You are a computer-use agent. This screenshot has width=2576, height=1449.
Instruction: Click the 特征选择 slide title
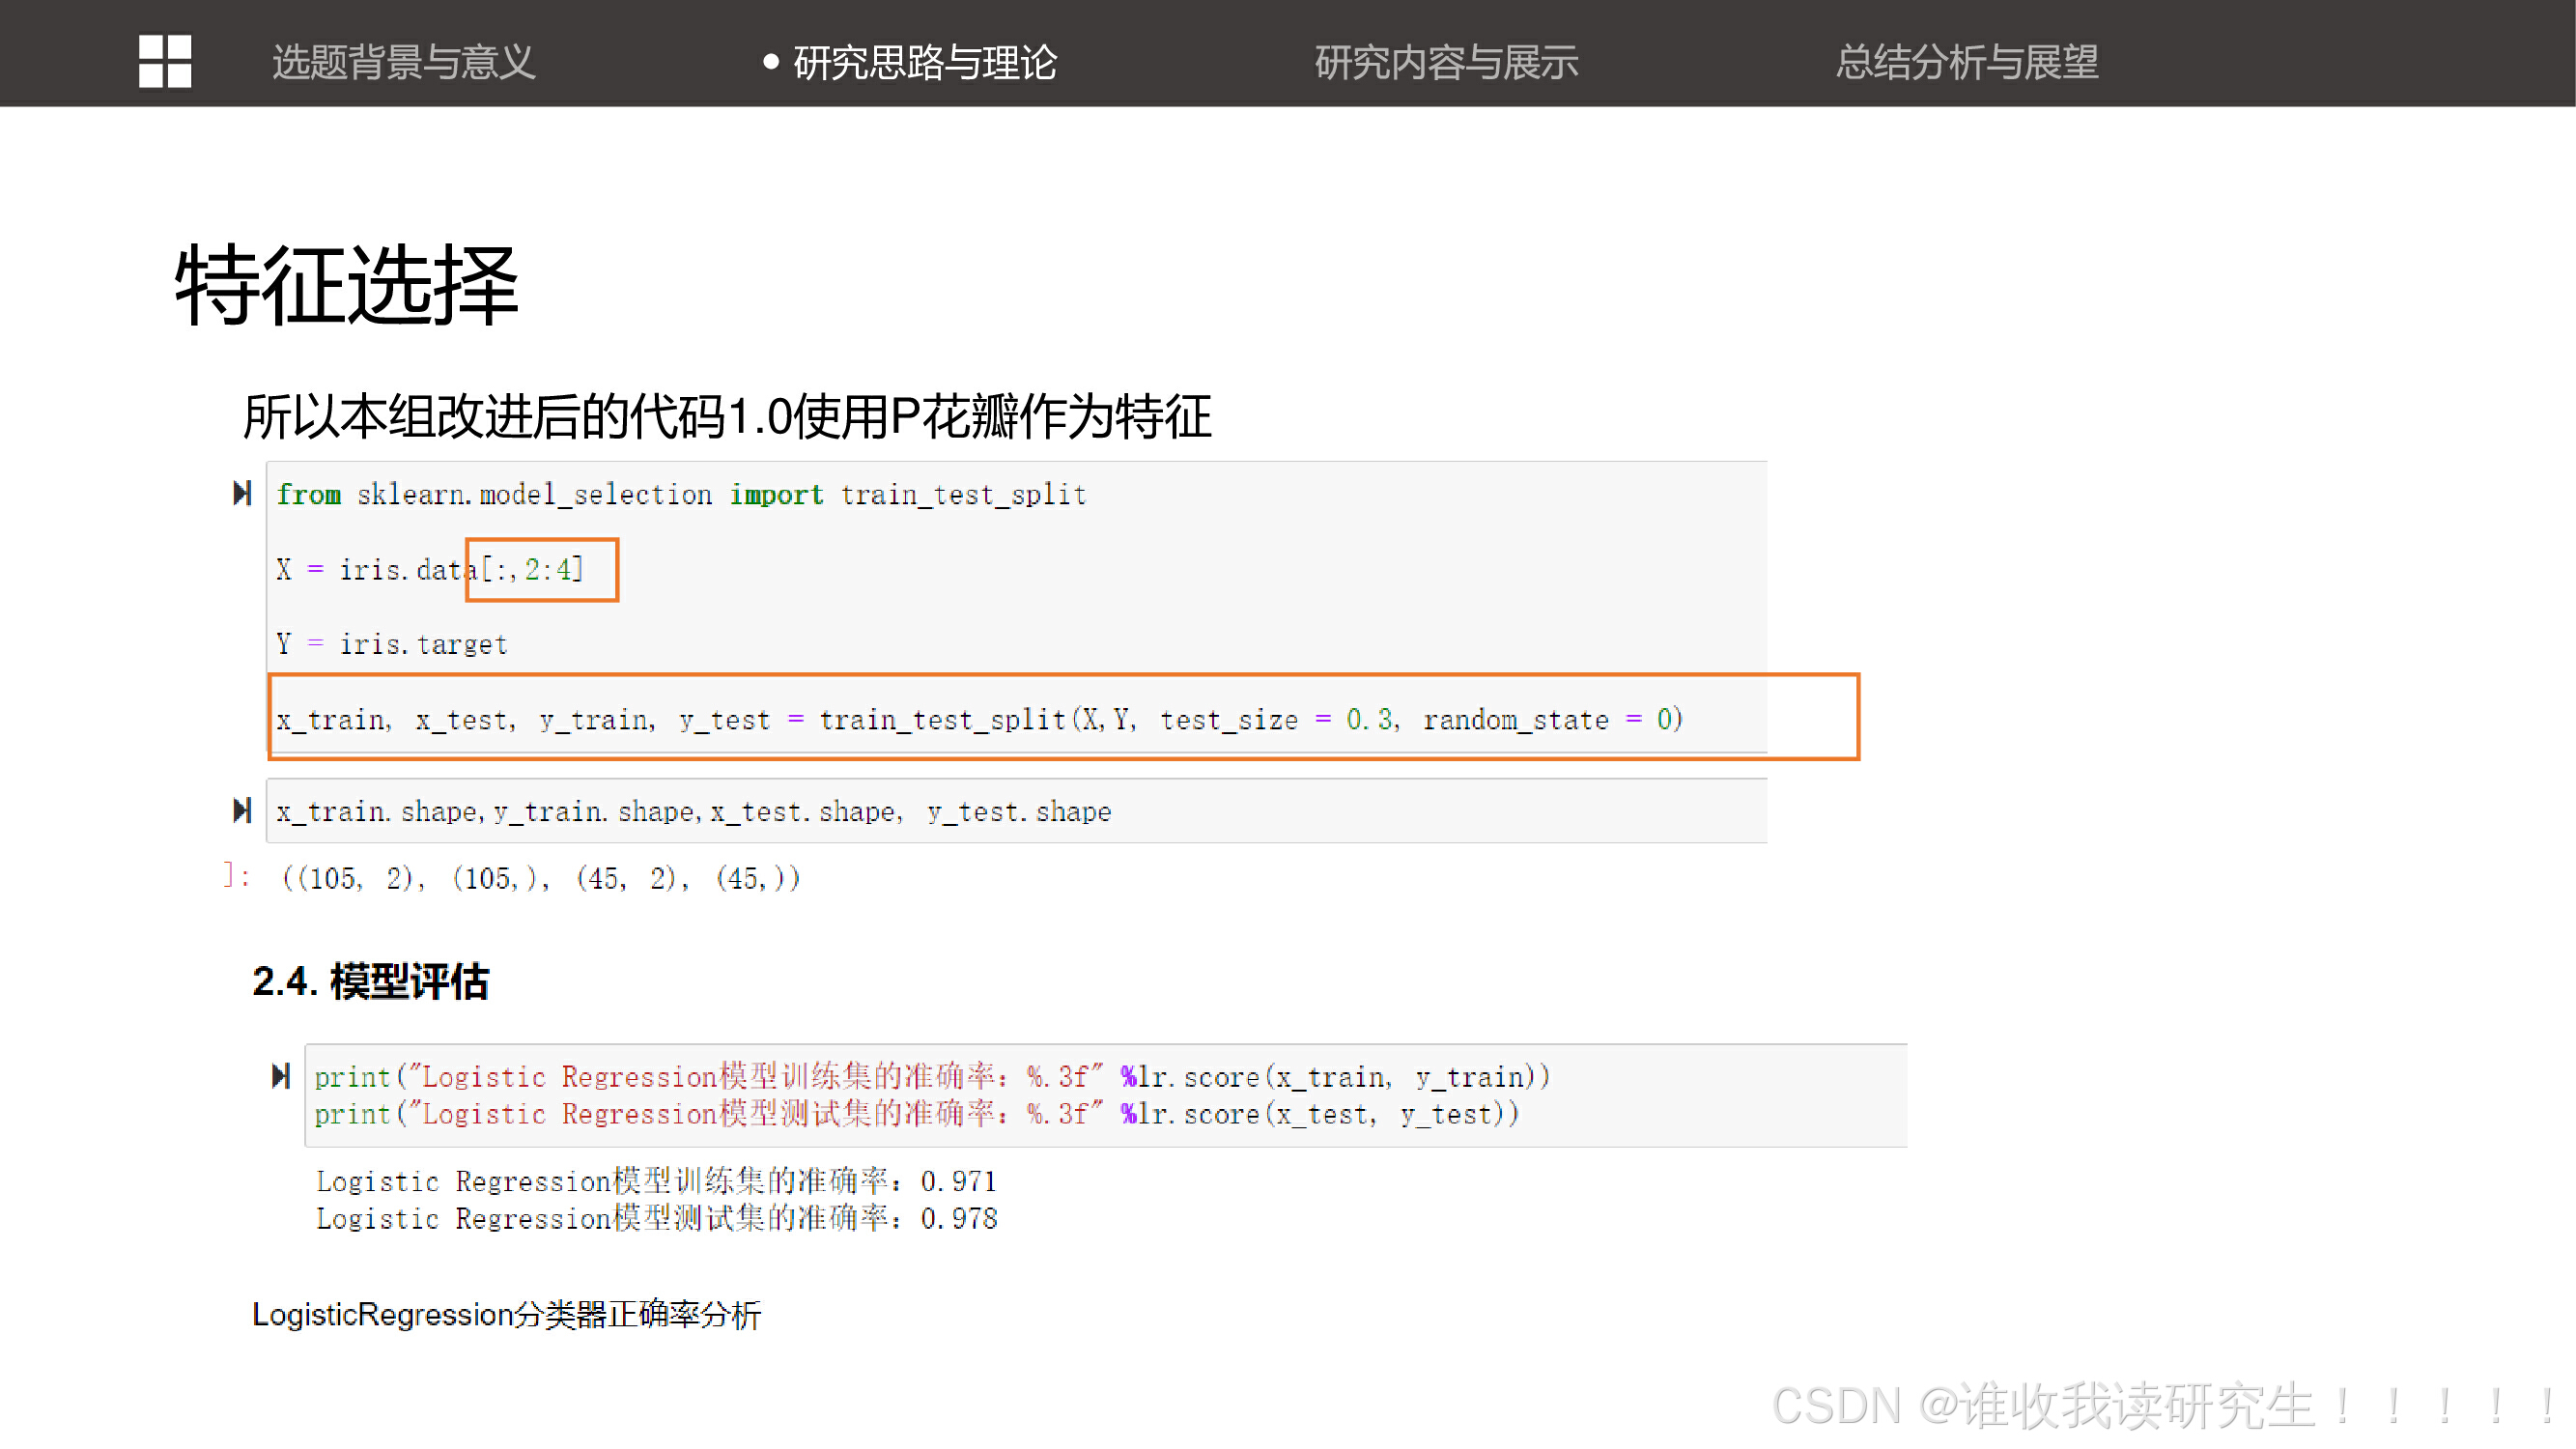pyautogui.click(x=347, y=286)
